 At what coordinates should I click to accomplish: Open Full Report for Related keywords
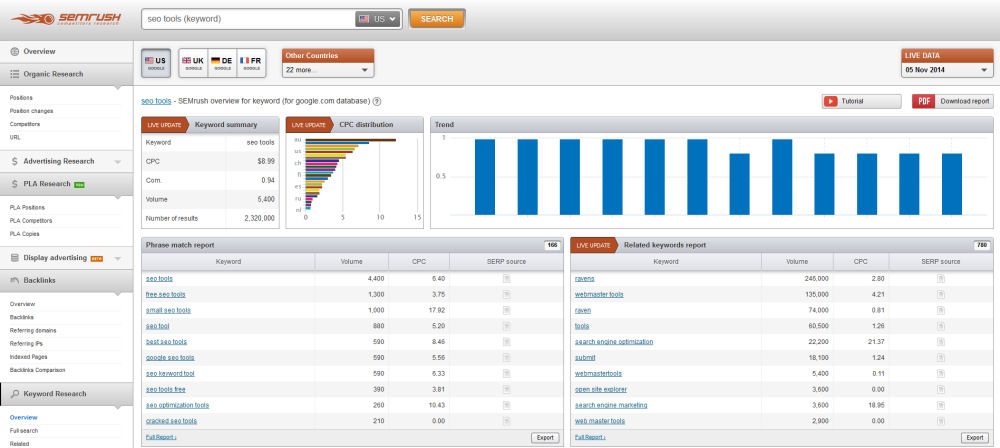point(590,438)
